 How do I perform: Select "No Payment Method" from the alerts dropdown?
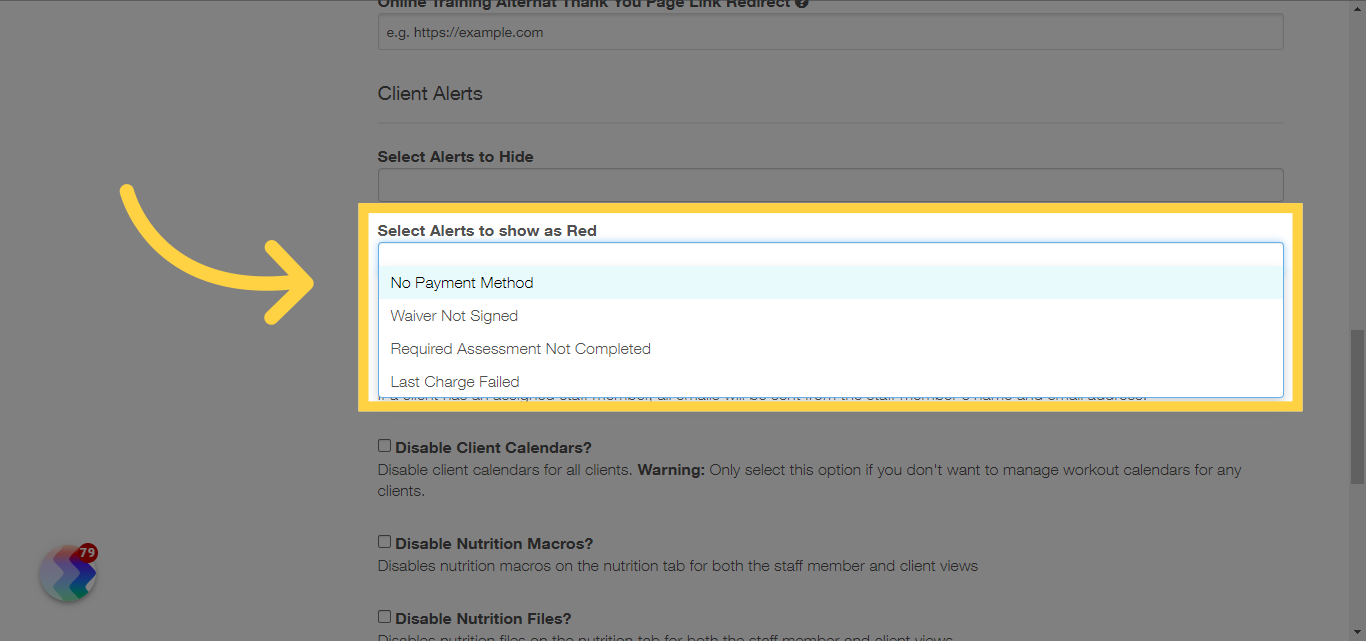point(462,282)
